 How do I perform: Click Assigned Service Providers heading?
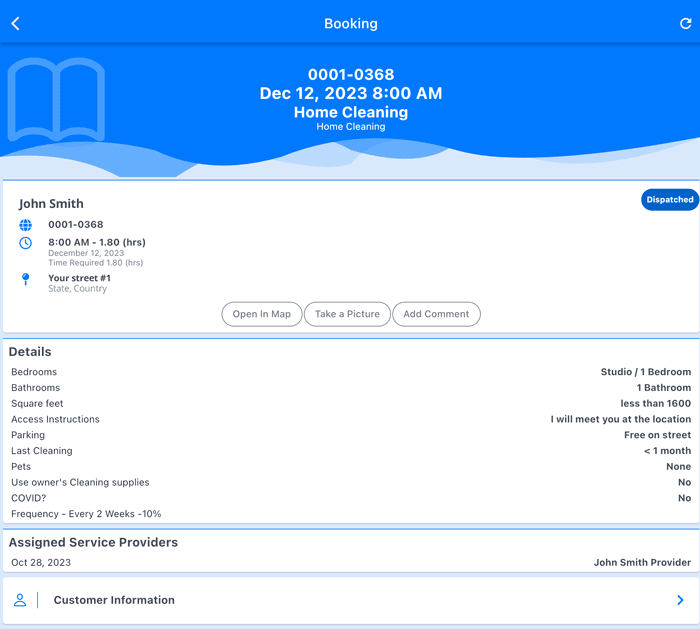(x=93, y=542)
